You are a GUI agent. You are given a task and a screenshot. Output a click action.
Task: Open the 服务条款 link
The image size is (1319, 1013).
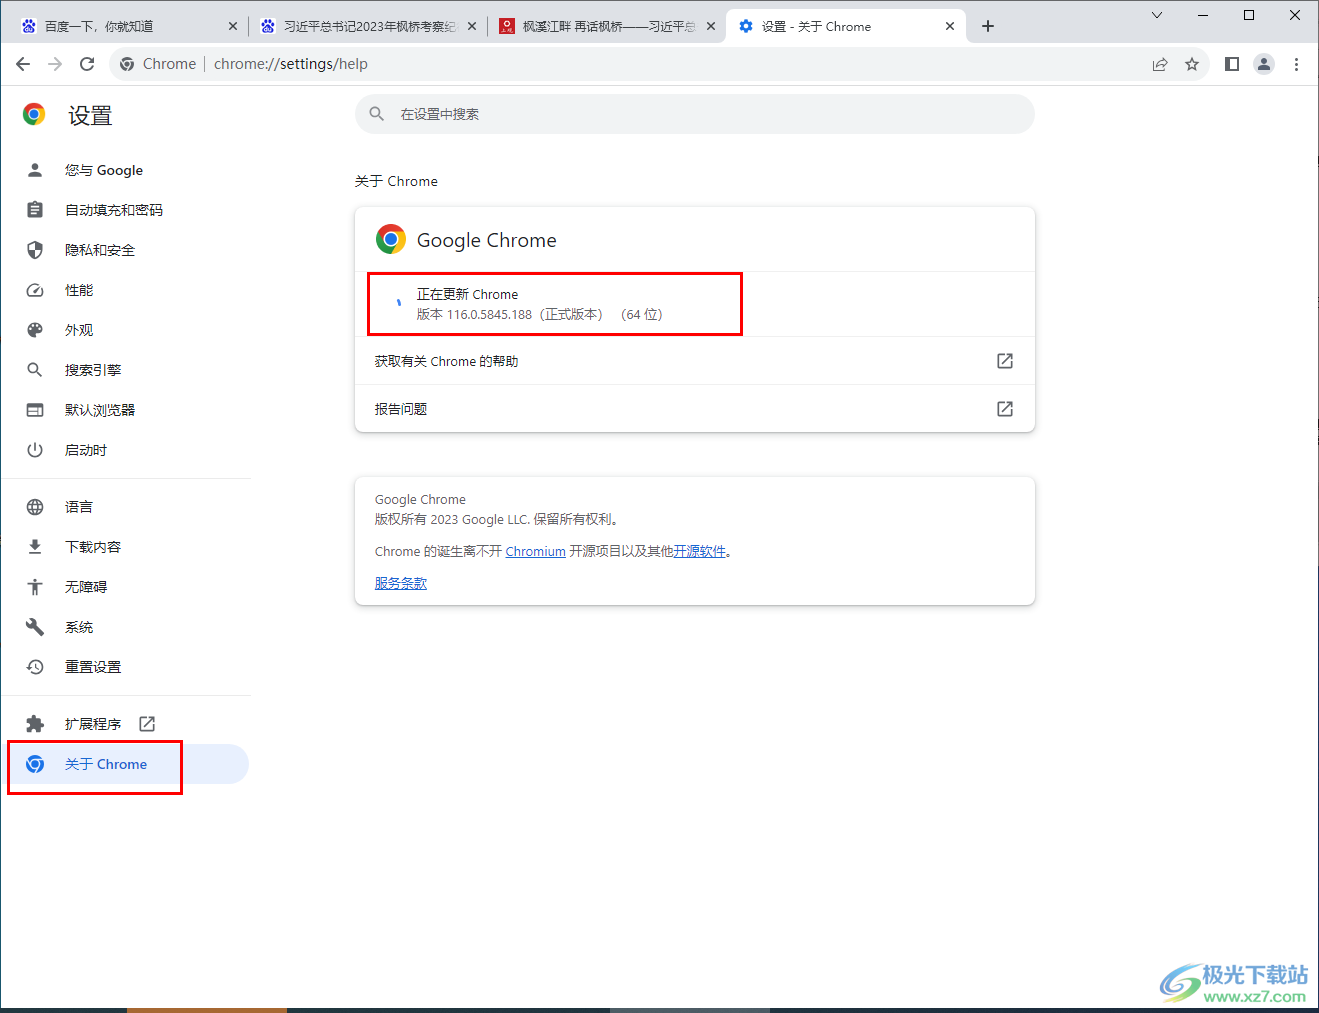pyautogui.click(x=401, y=584)
